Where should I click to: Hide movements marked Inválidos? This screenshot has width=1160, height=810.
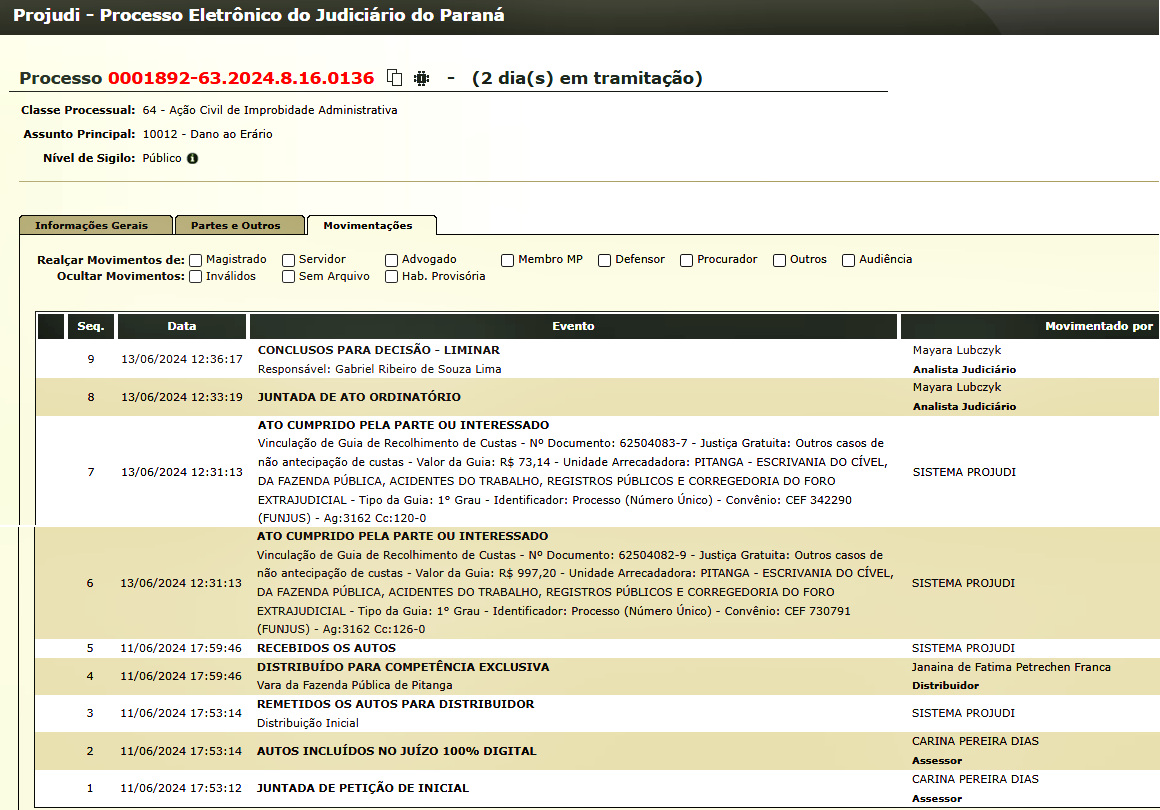tap(196, 277)
